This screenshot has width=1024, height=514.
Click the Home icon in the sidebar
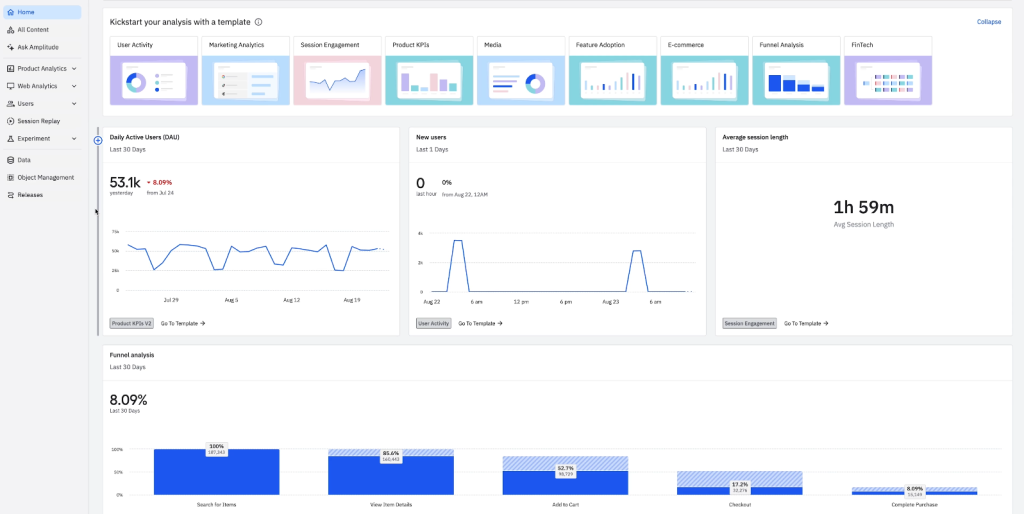10,12
